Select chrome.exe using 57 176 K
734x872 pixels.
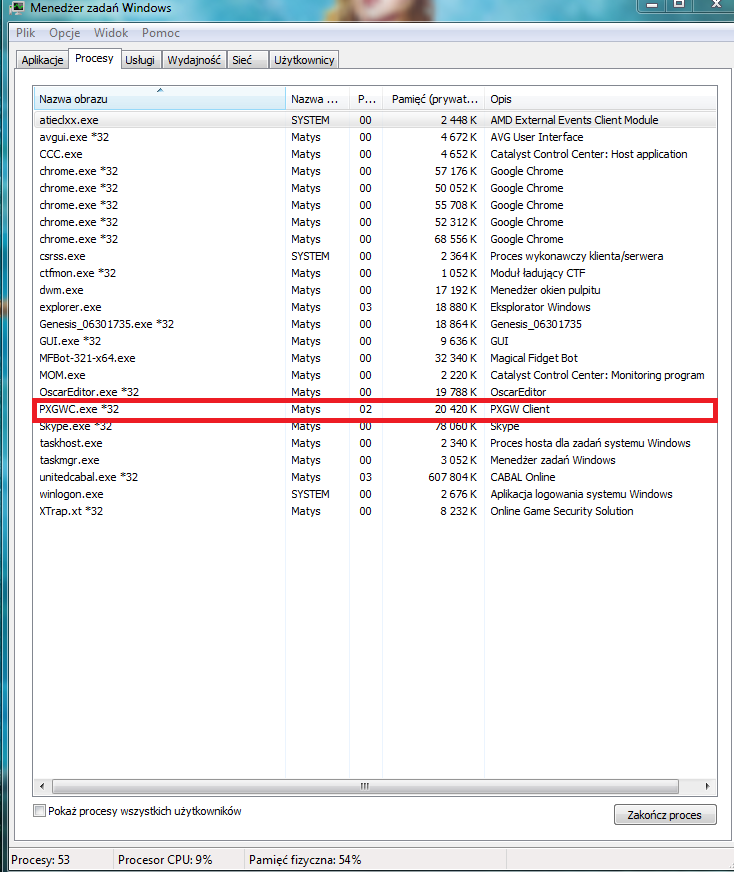pos(375,171)
